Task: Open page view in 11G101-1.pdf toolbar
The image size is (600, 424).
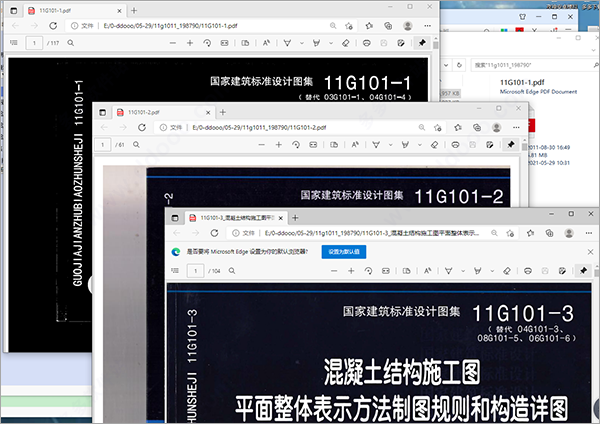Action: pyautogui.click(x=245, y=43)
